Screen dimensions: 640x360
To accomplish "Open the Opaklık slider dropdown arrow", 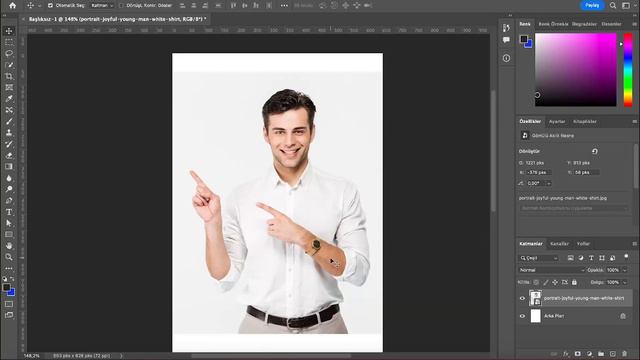I will 624,270.
